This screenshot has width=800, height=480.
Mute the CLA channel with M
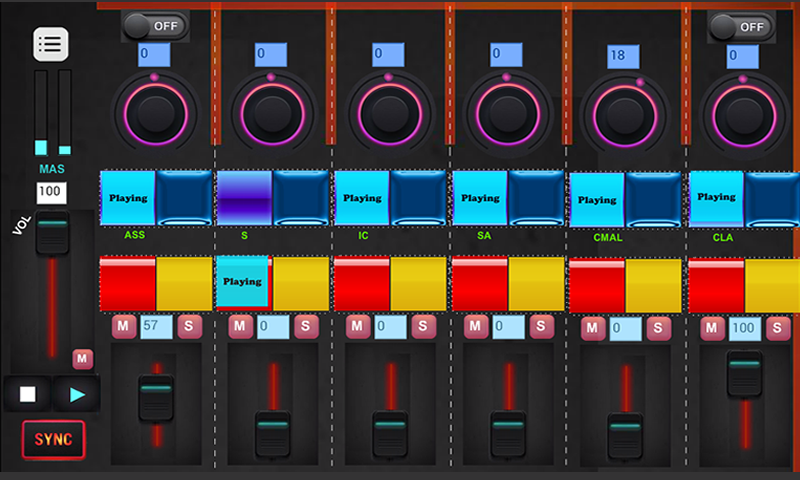point(712,329)
